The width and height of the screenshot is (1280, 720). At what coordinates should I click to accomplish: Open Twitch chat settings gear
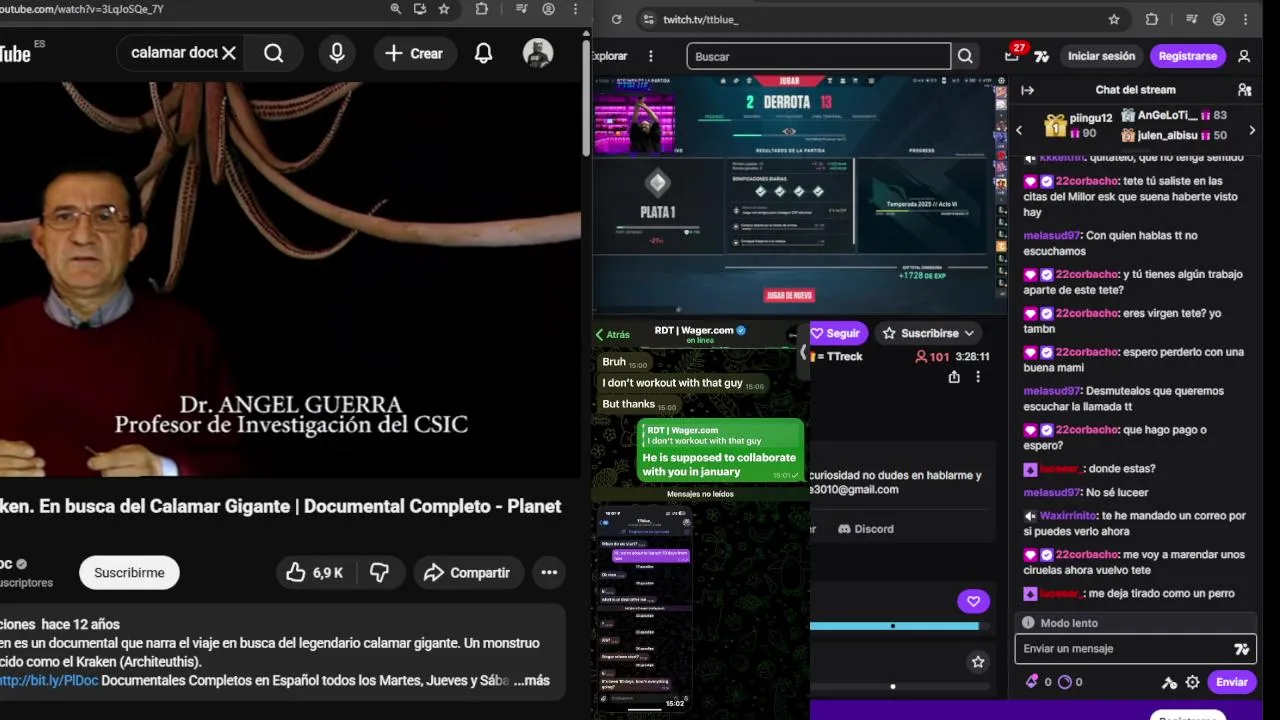pos(1192,682)
